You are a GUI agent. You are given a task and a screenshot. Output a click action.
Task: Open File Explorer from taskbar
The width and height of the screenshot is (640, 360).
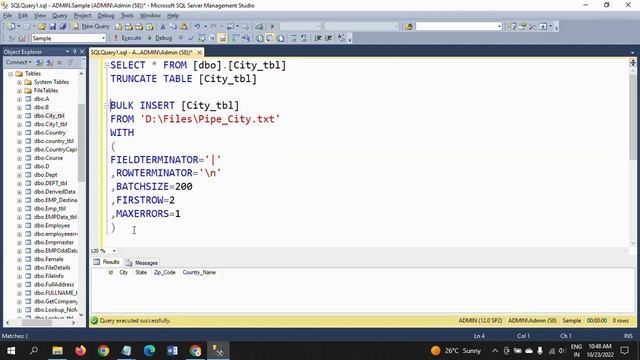point(57,351)
